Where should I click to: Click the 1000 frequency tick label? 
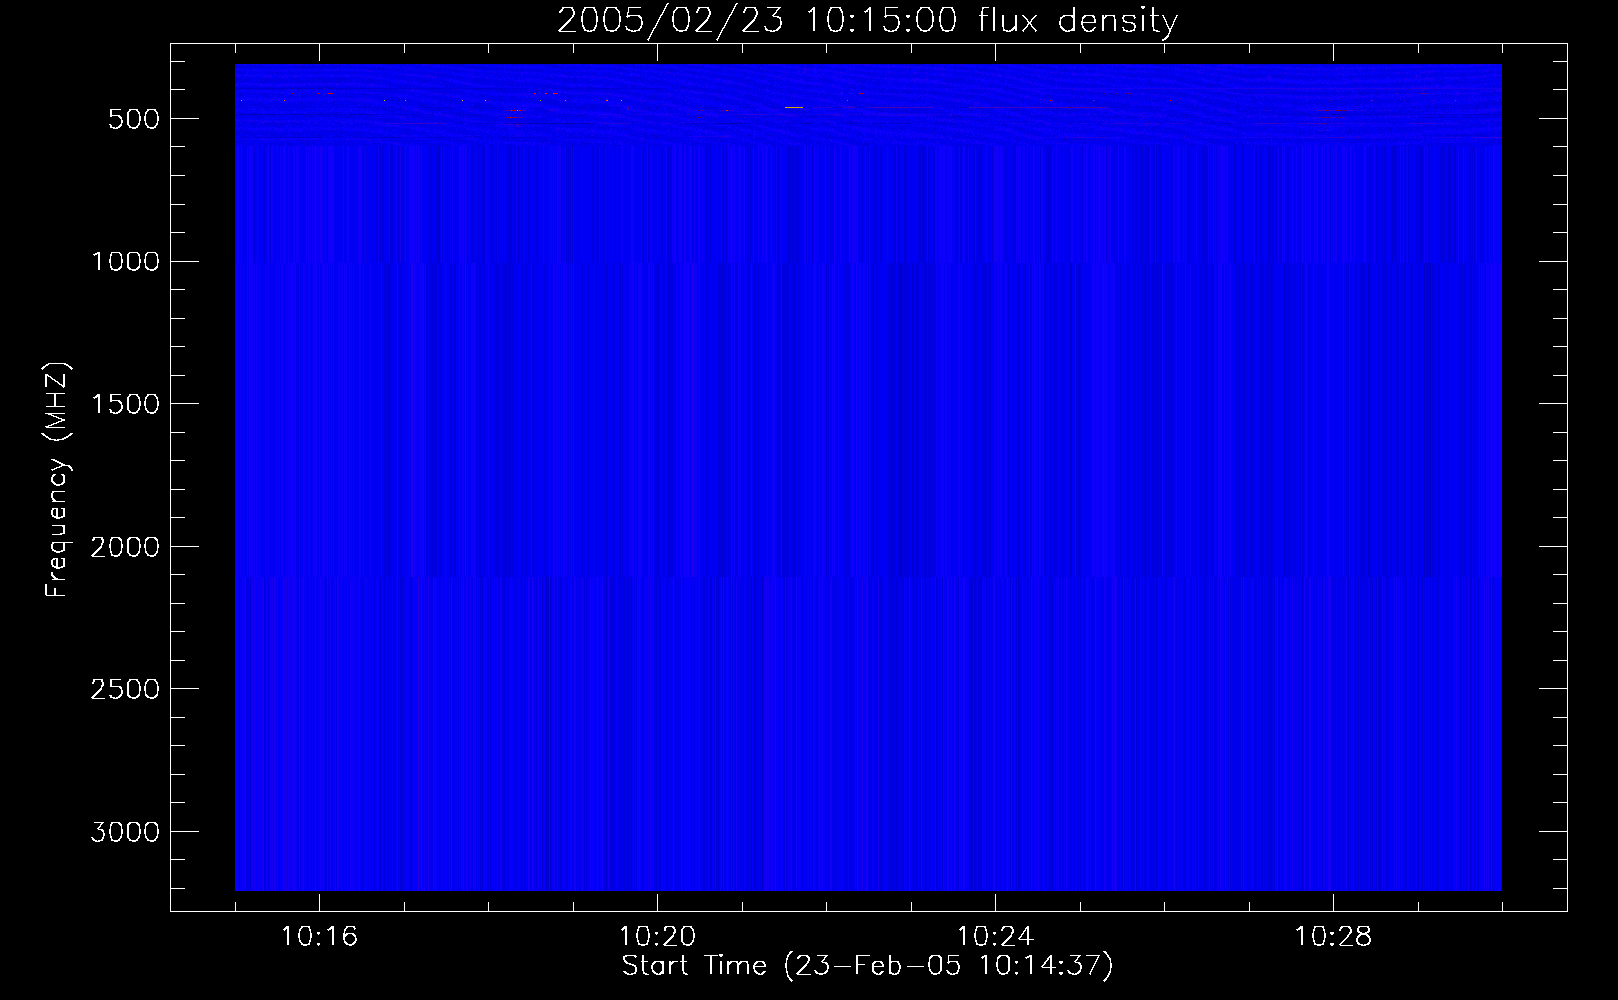[x=125, y=262]
